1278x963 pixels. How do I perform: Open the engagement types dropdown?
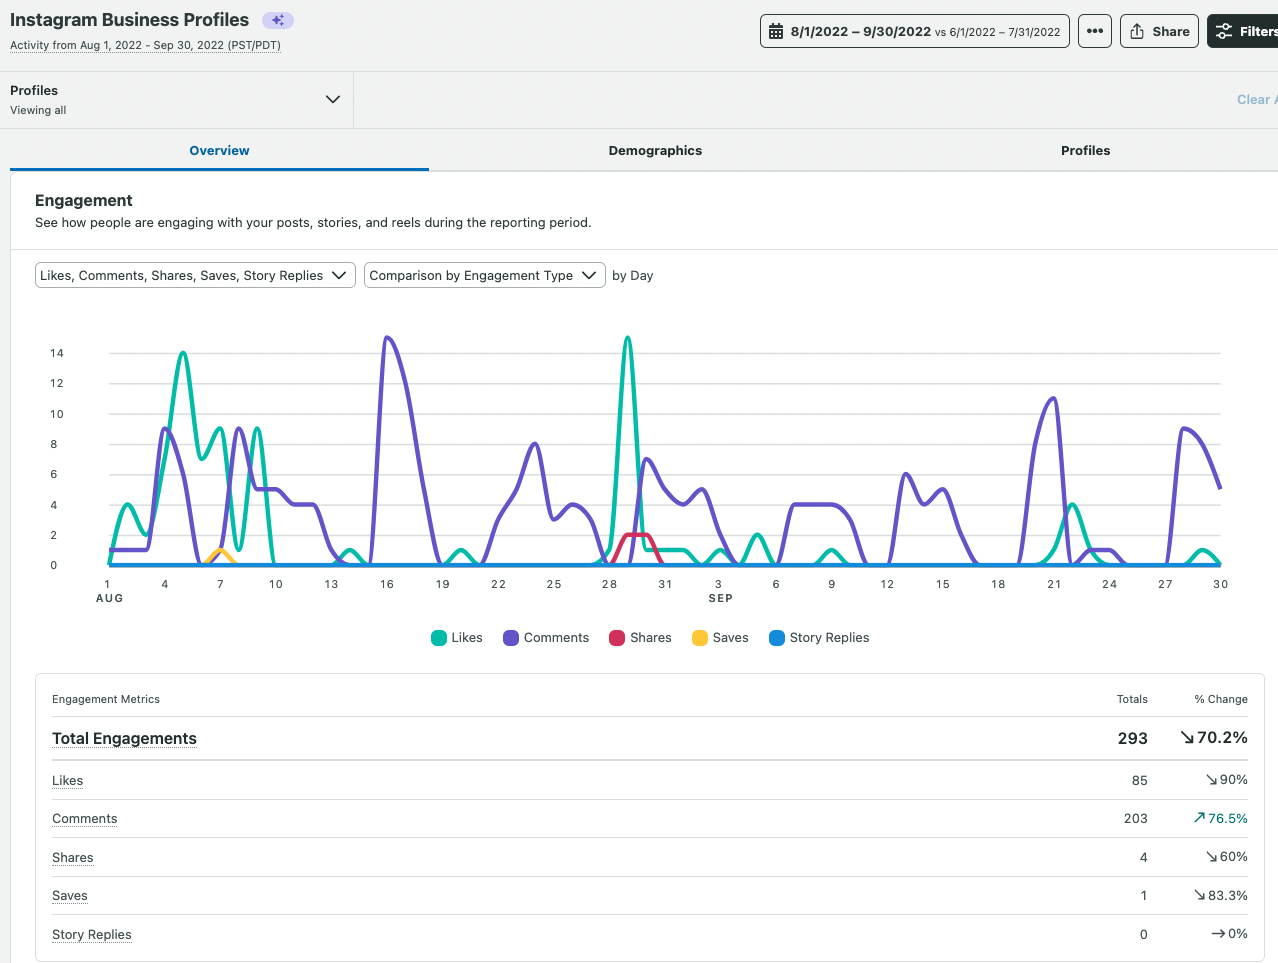pos(195,275)
